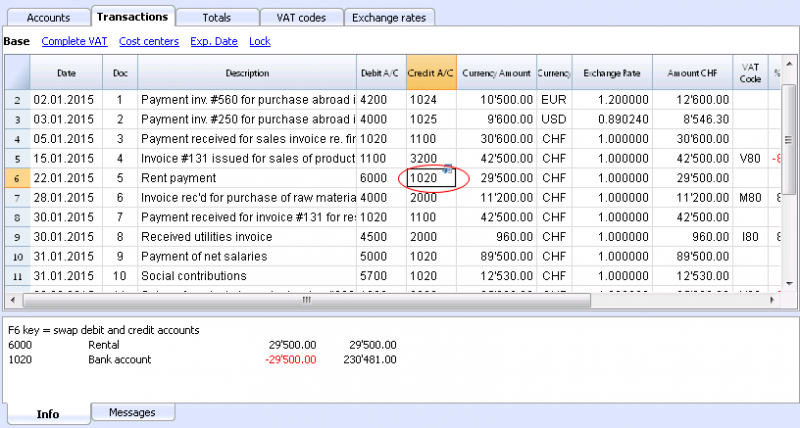Screen dimensions: 800x428
Task: Click amount CHF 8'546.30
Action: (692, 119)
